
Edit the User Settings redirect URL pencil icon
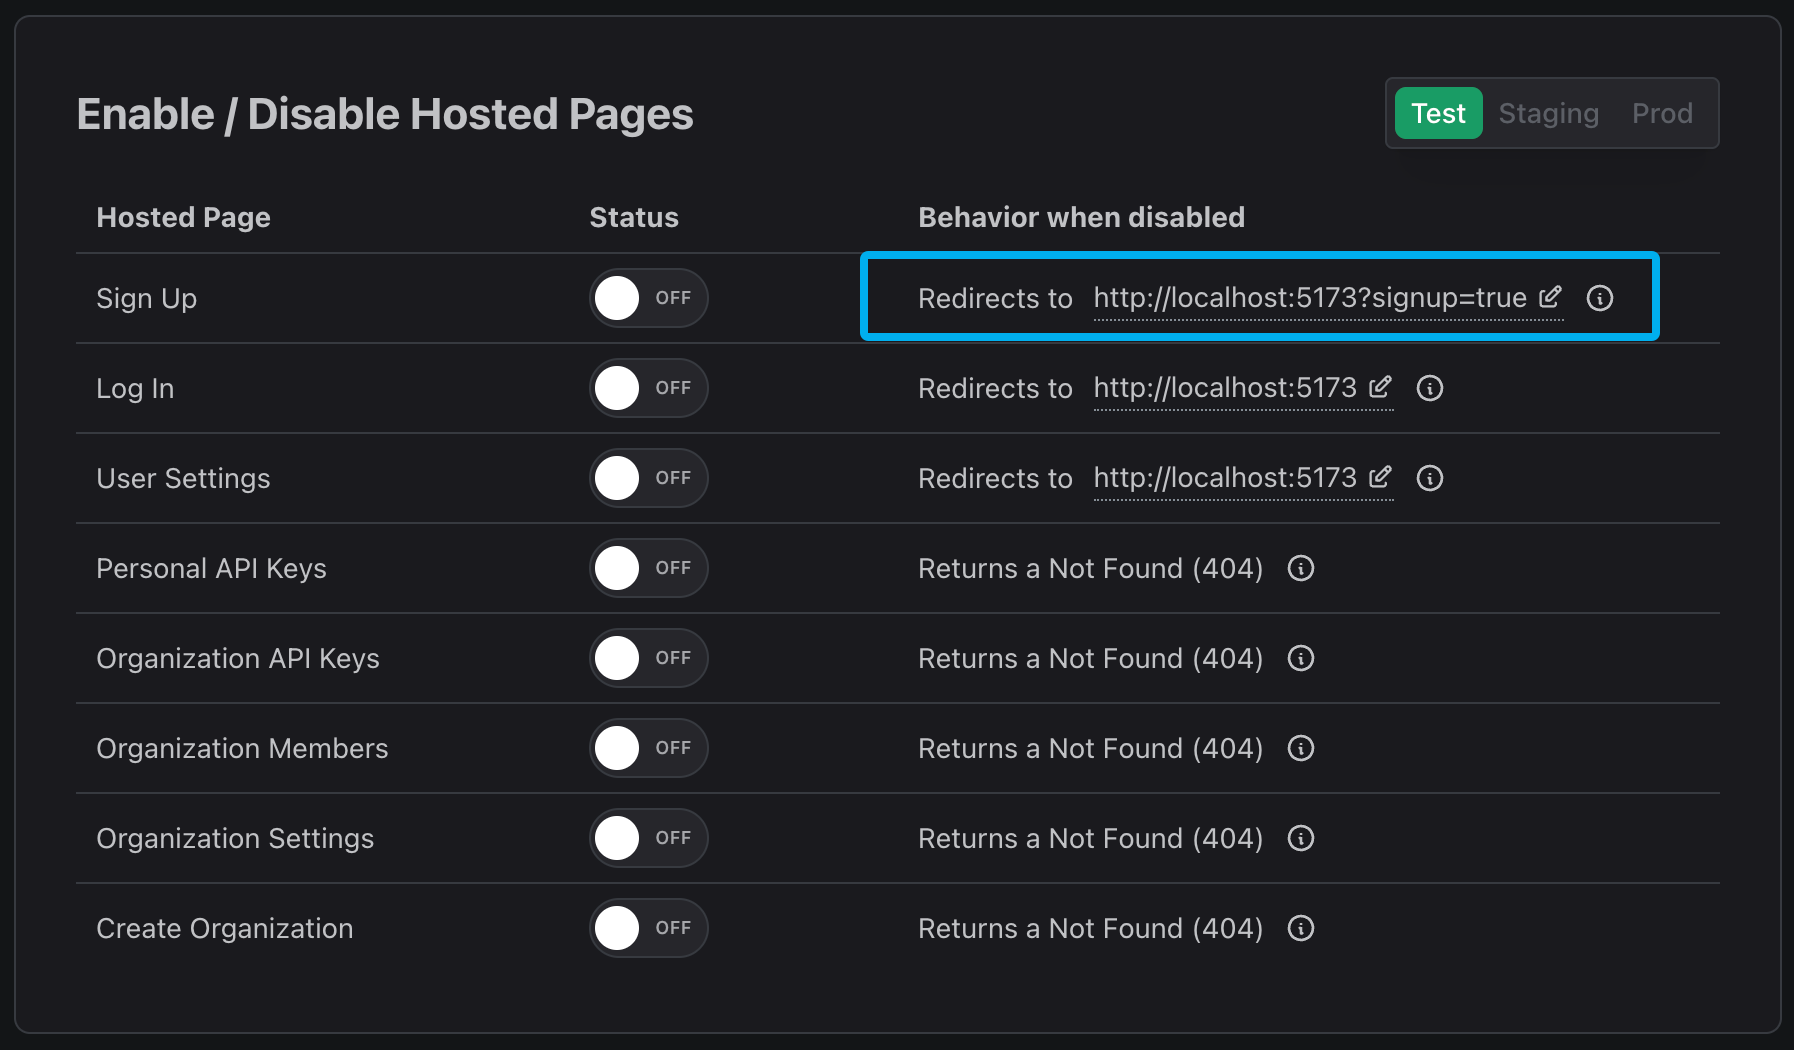[x=1380, y=477]
